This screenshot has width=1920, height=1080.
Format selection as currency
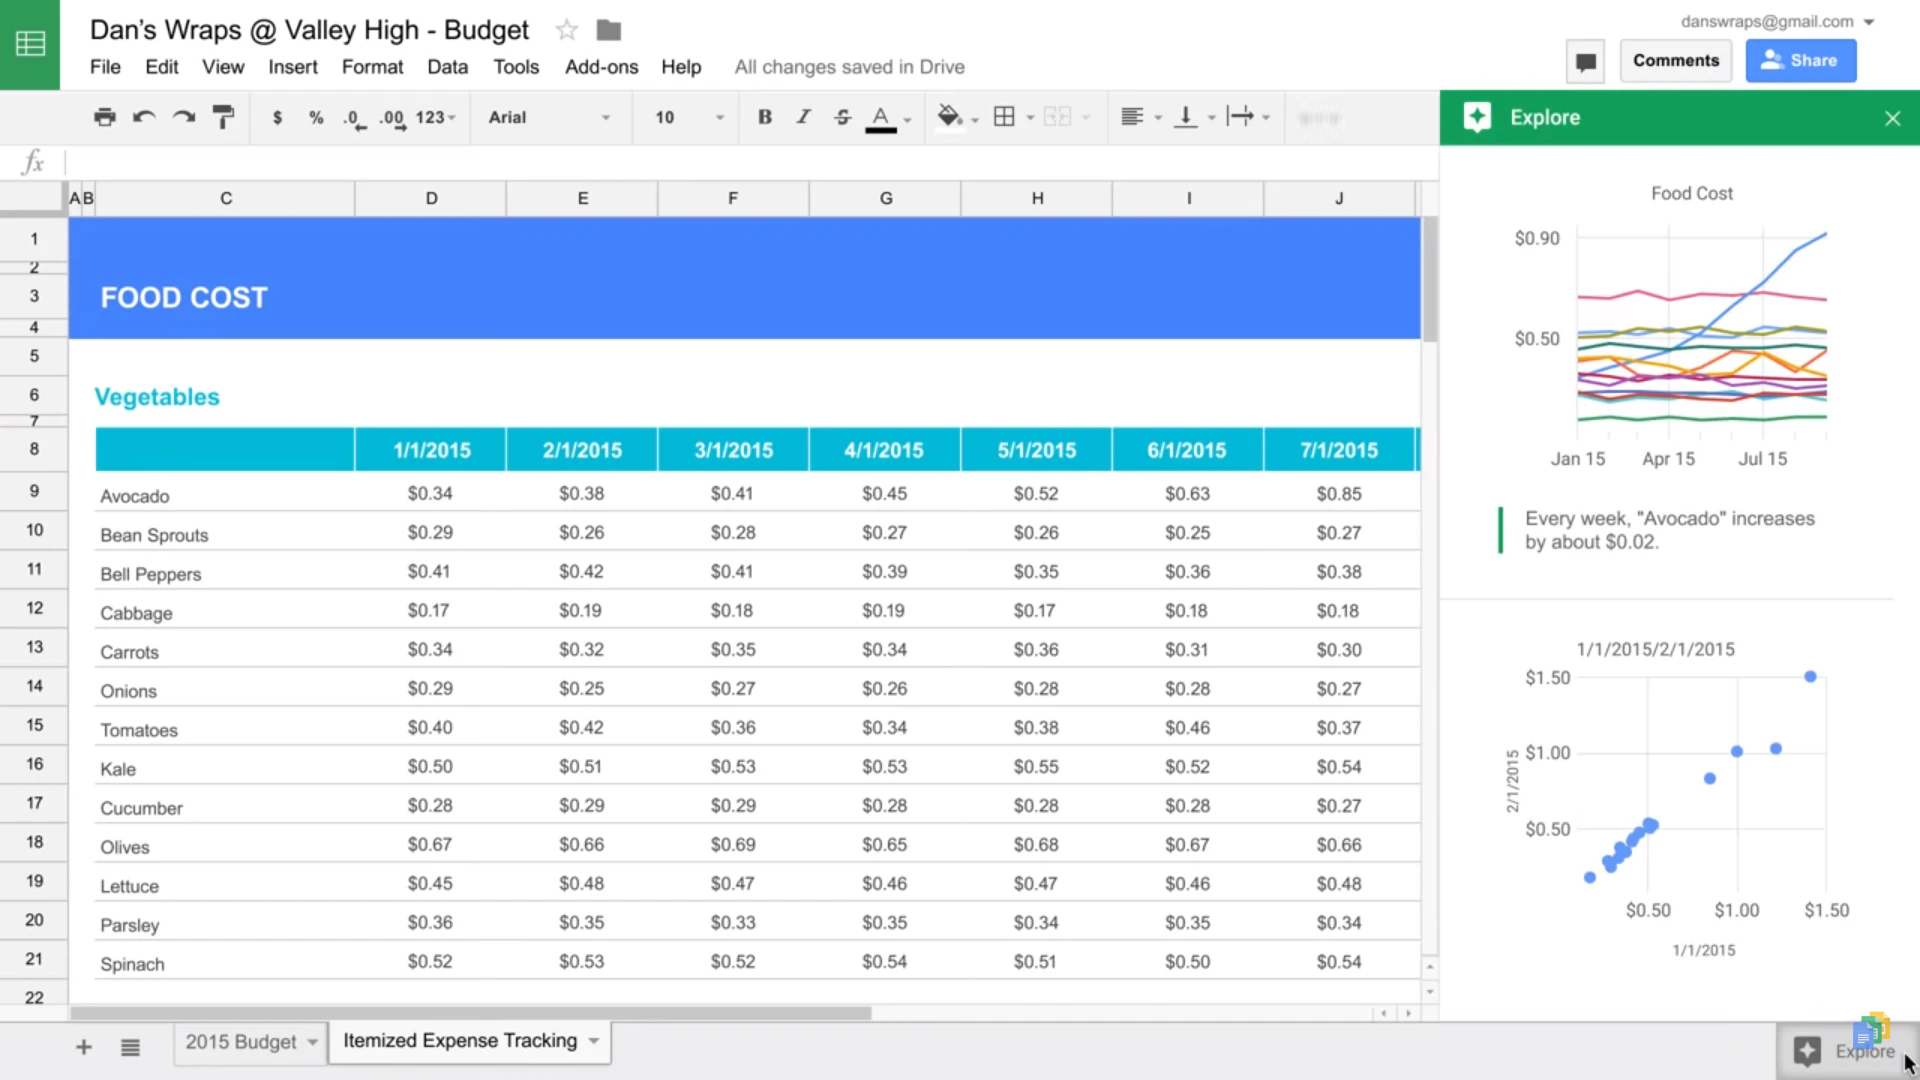(277, 117)
